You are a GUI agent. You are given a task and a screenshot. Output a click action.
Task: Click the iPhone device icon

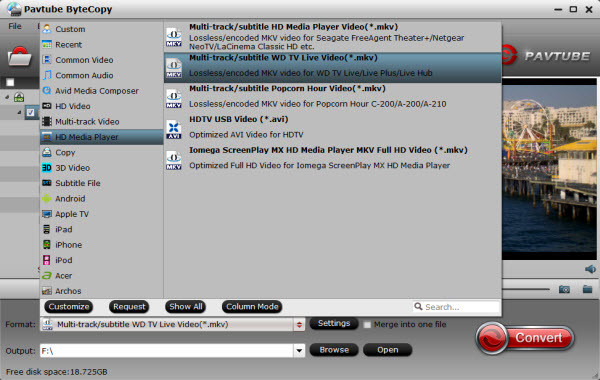[47, 245]
